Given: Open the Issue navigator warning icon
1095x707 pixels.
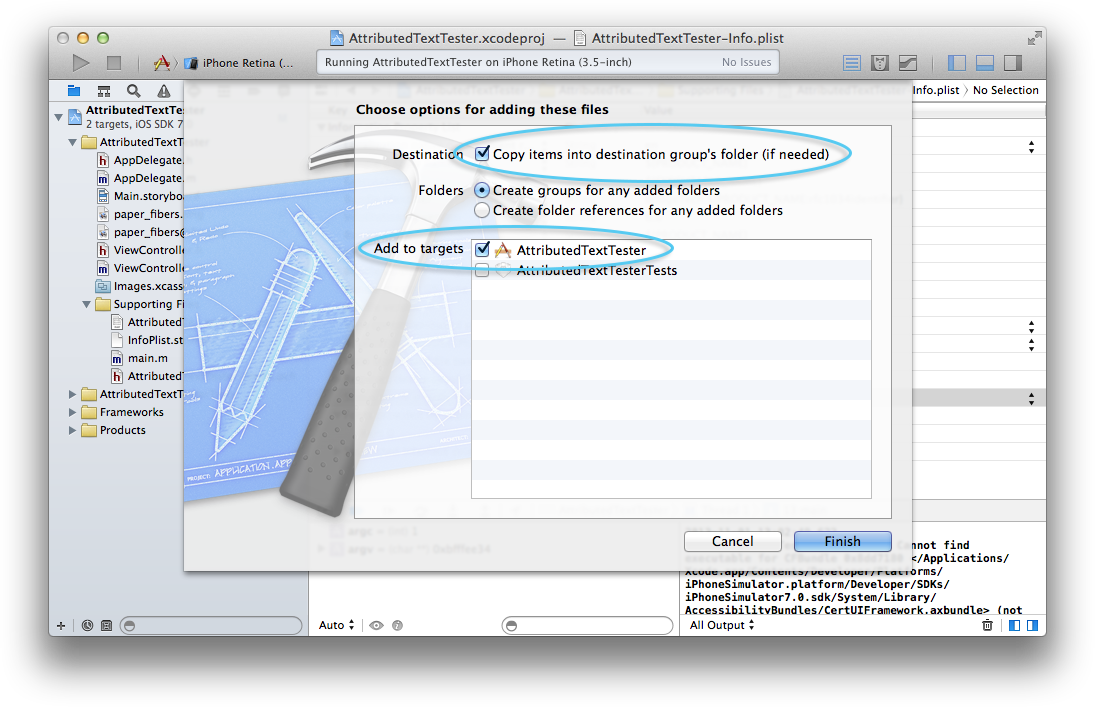Looking at the screenshot, I should (x=163, y=91).
